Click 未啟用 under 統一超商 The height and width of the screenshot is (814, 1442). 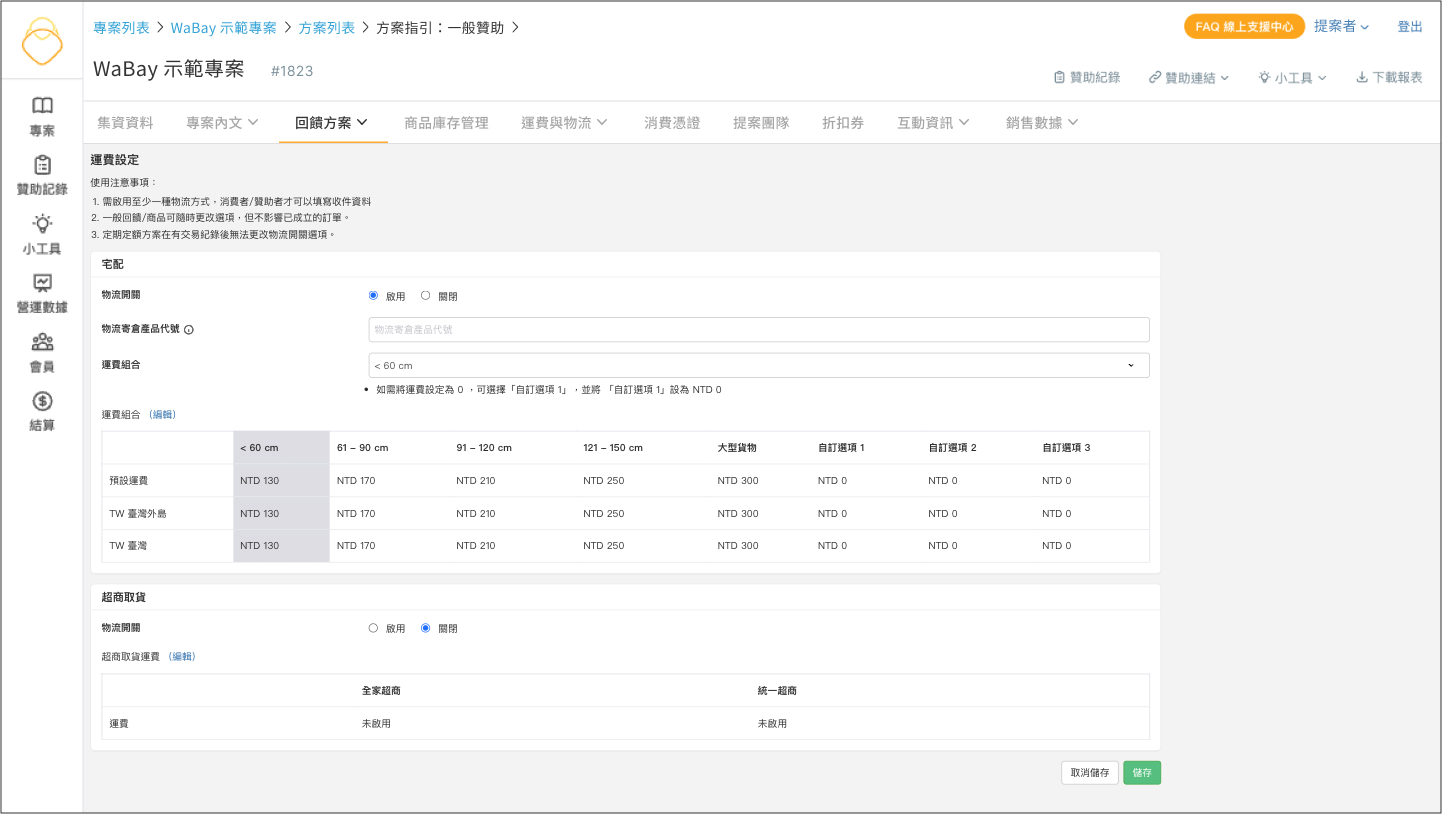coord(772,723)
